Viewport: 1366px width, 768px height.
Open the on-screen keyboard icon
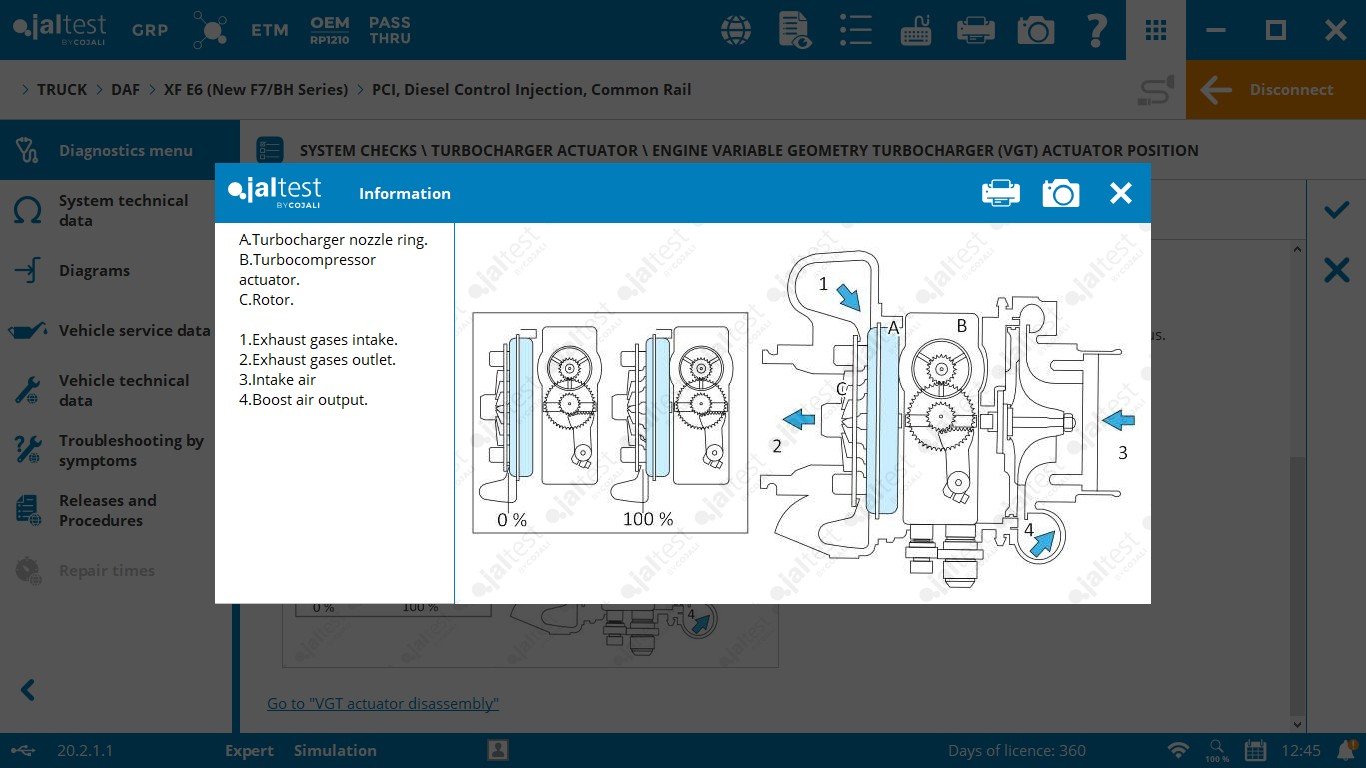click(916, 30)
